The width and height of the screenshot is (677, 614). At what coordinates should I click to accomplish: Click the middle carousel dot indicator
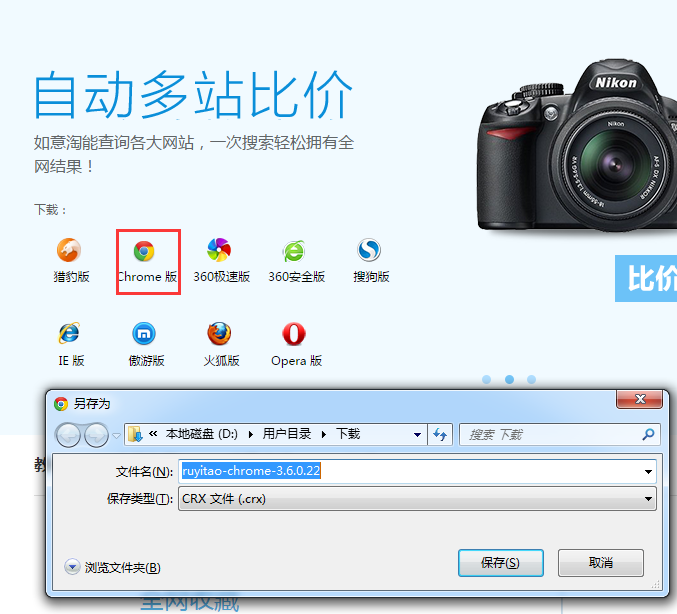point(509,380)
